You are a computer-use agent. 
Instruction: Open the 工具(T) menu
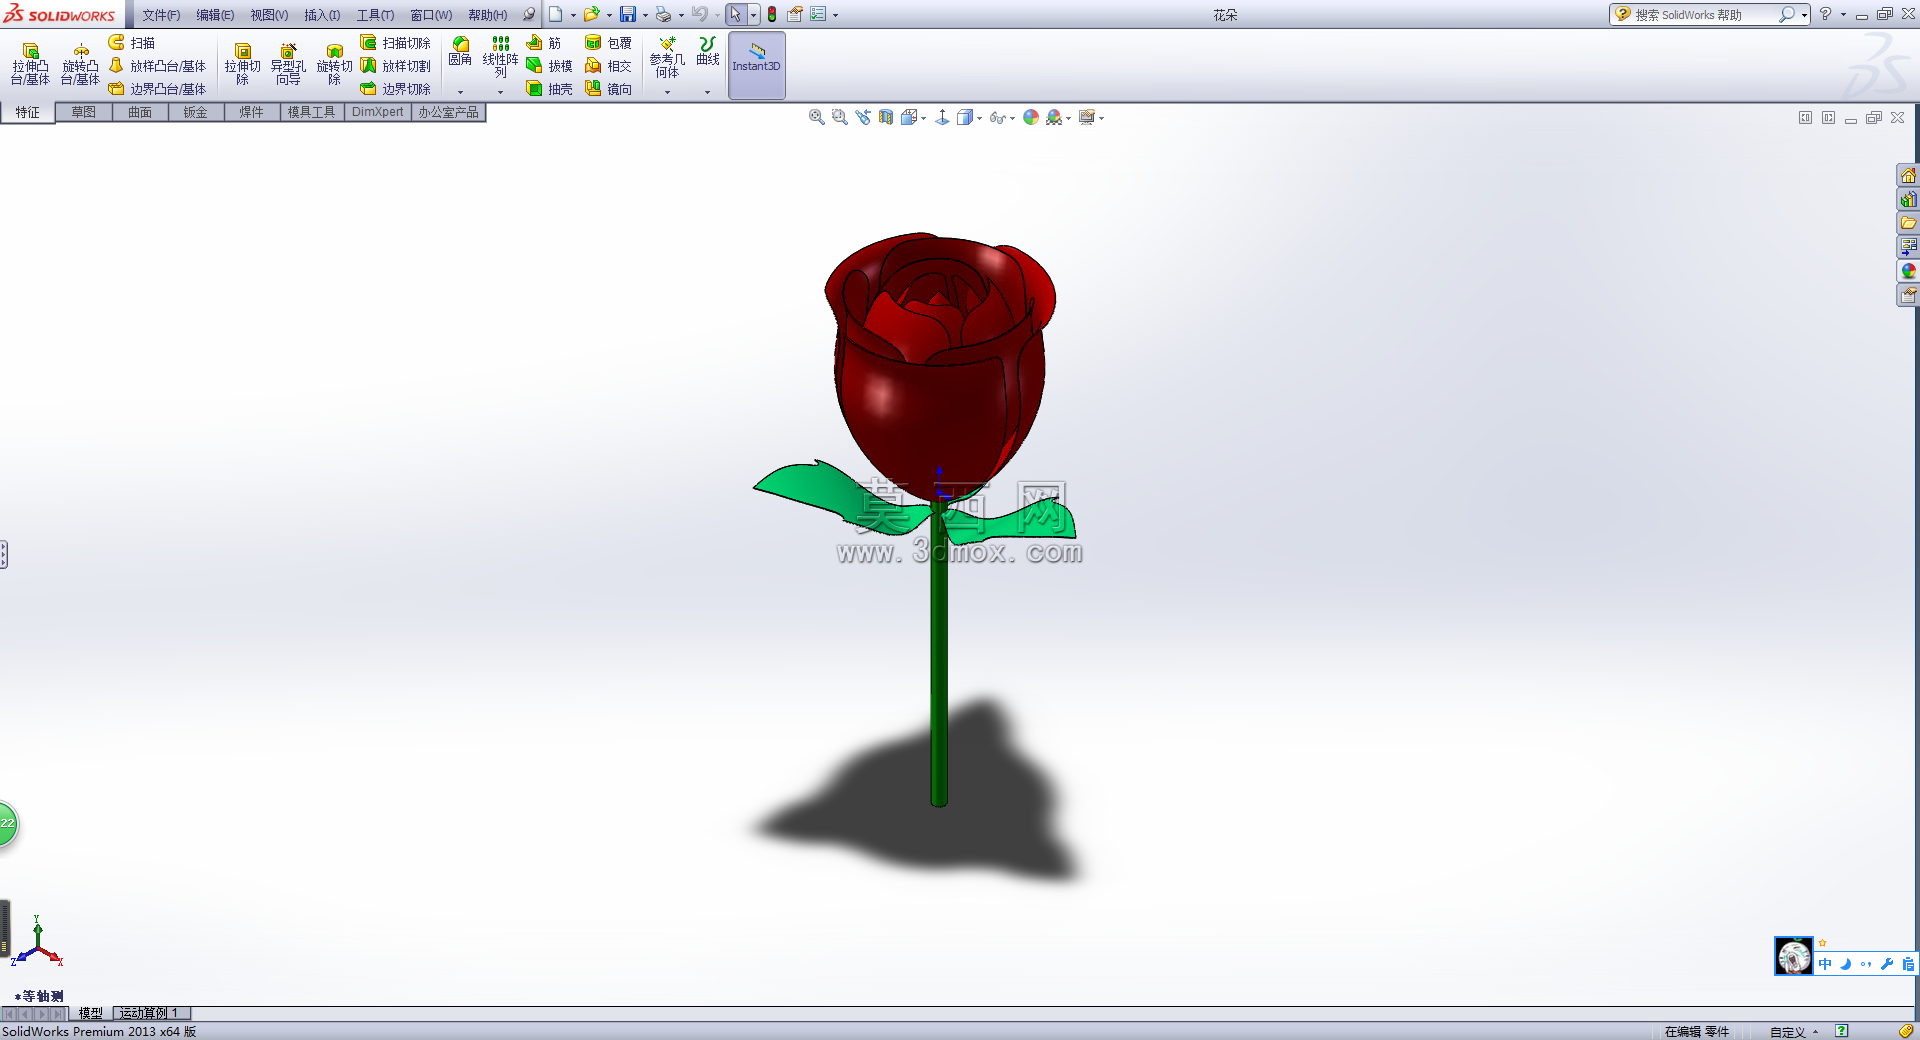click(375, 15)
